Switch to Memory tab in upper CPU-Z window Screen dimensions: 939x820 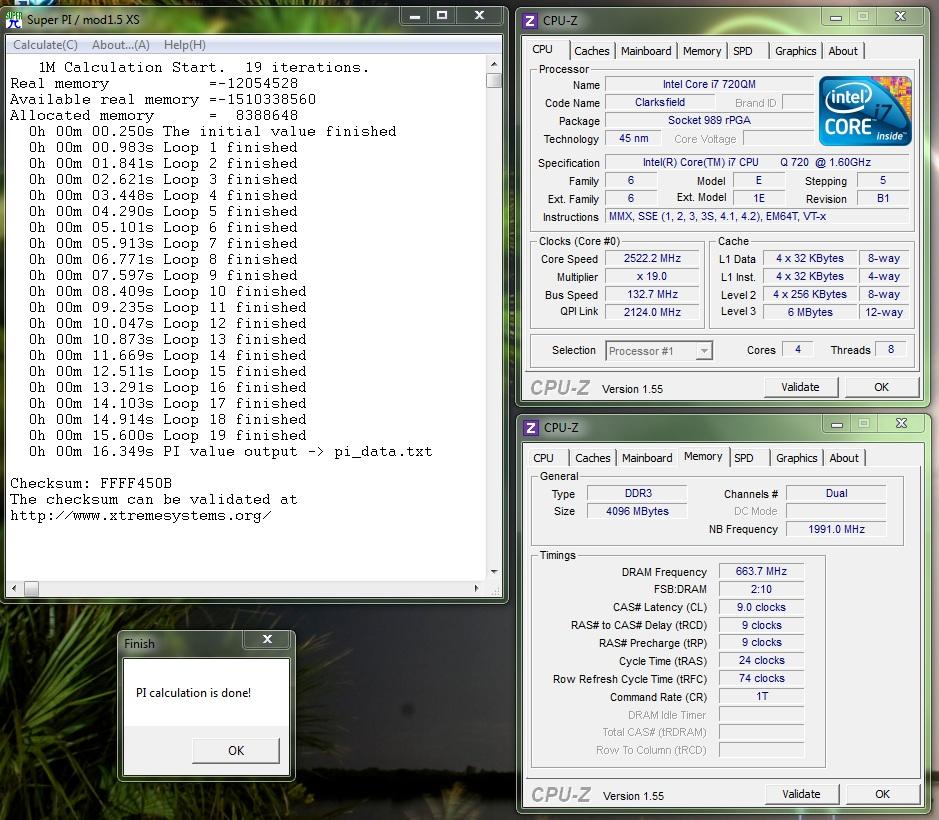pyautogui.click(x=702, y=51)
